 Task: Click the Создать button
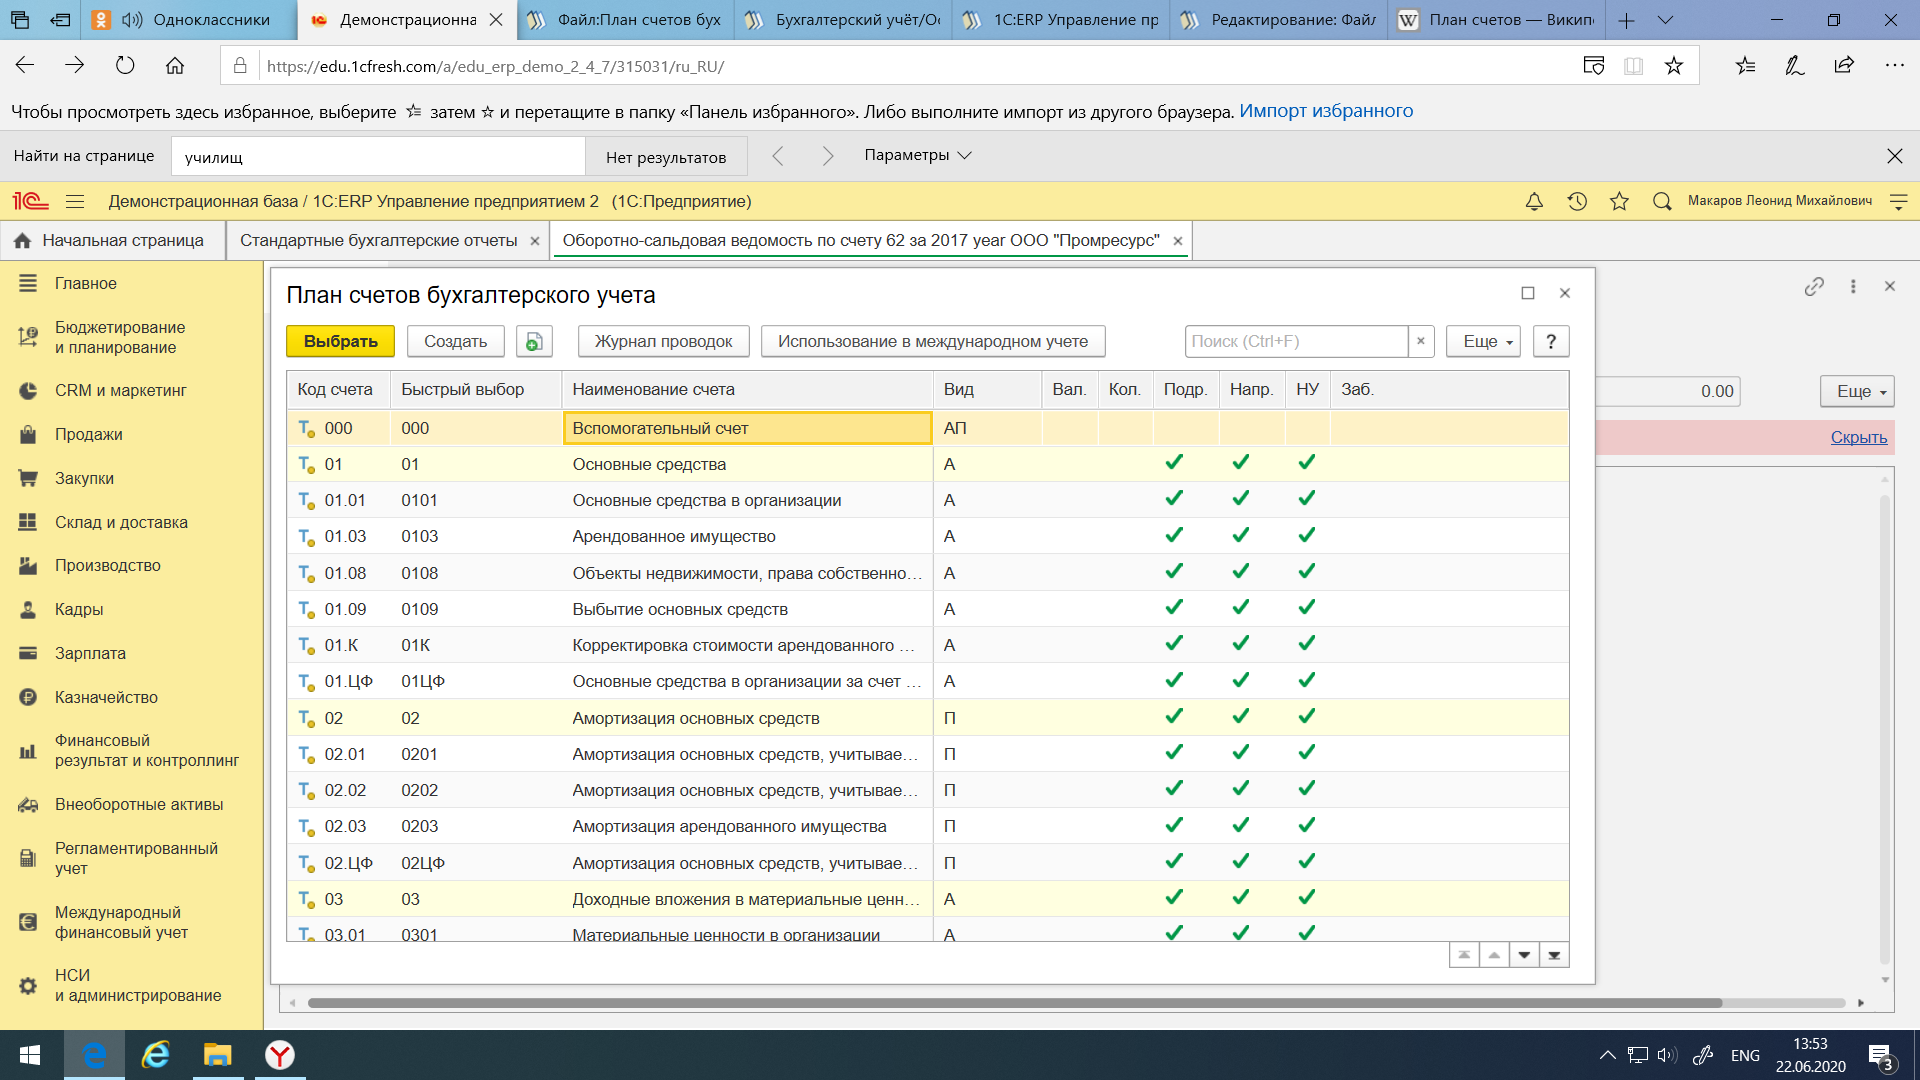(455, 341)
